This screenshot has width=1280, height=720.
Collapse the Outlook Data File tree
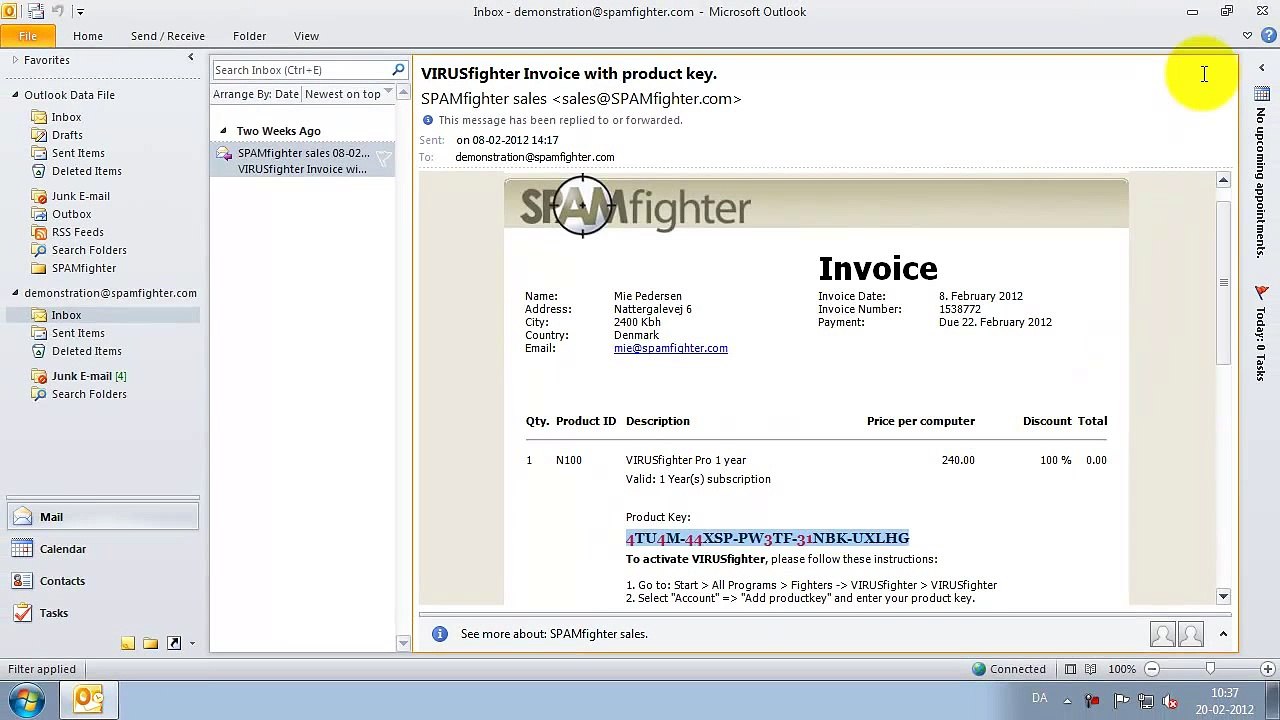coord(15,95)
